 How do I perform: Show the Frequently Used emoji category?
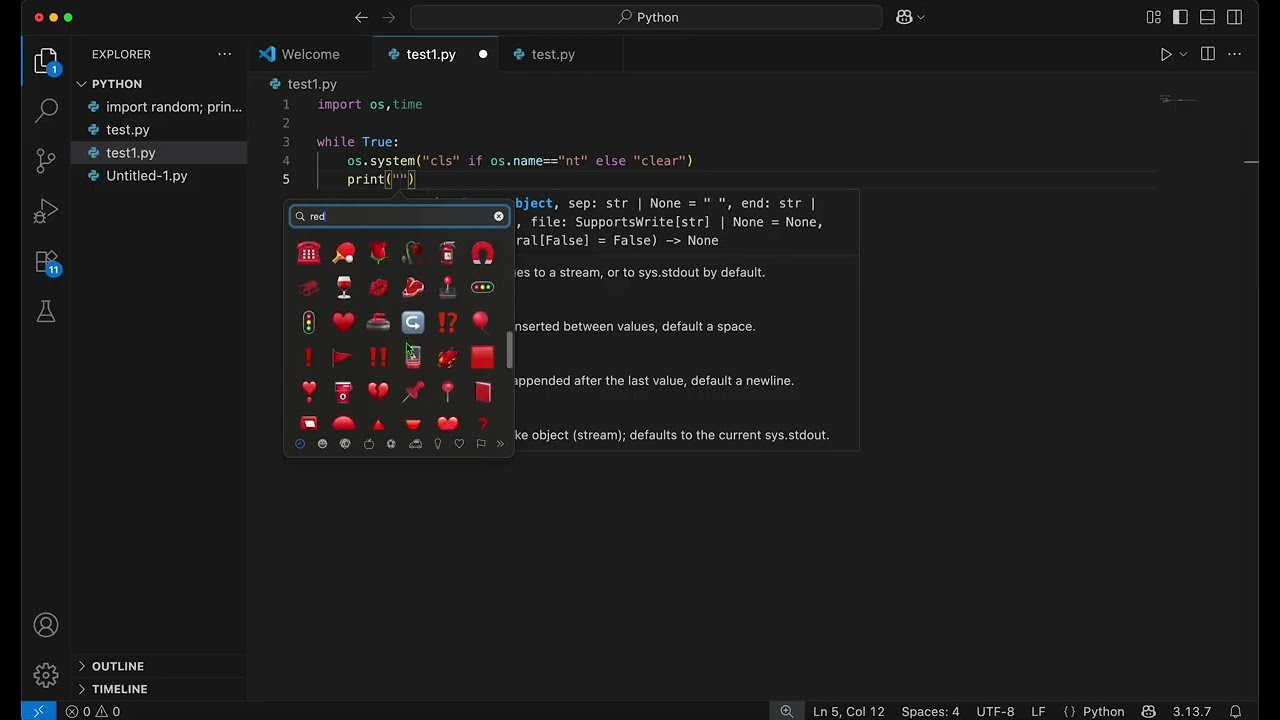[x=300, y=444]
